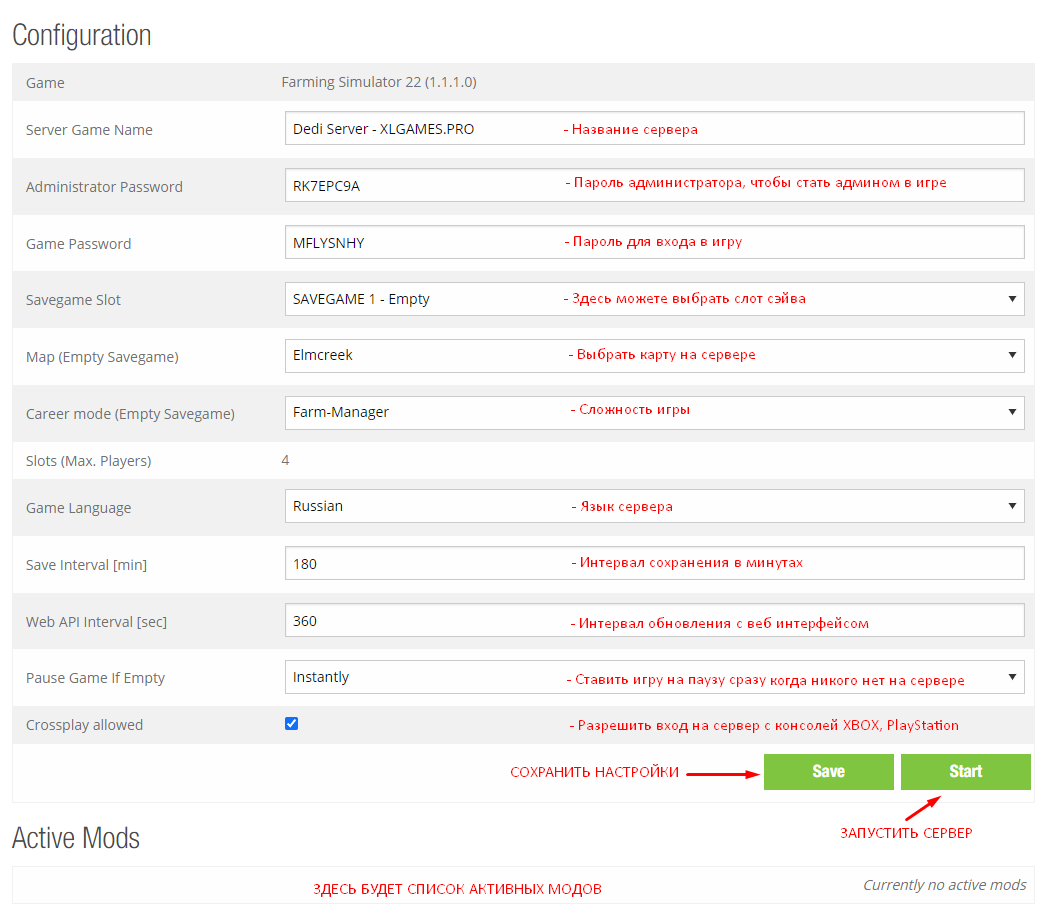The height and width of the screenshot is (919, 1058).
Task: Click the 'Server Game Name' row label
Action: click(89, 130)
